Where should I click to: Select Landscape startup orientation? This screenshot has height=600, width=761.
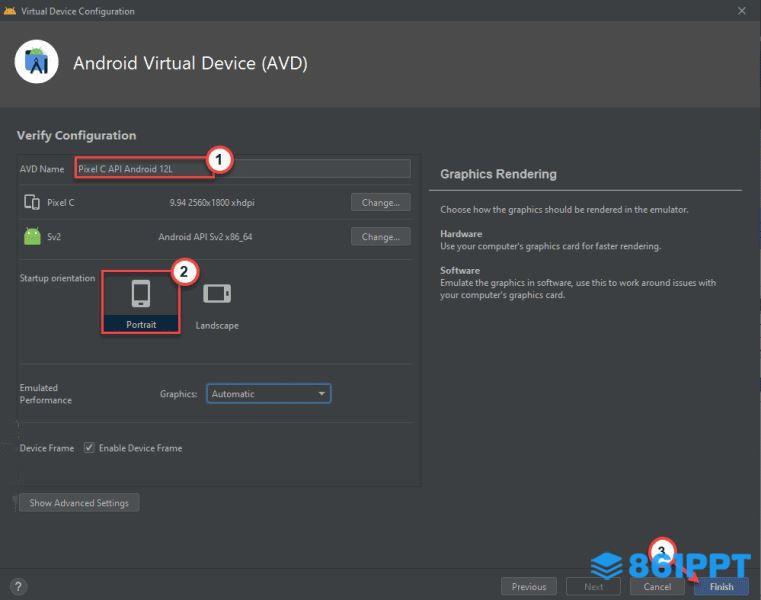tap(217, 305)
